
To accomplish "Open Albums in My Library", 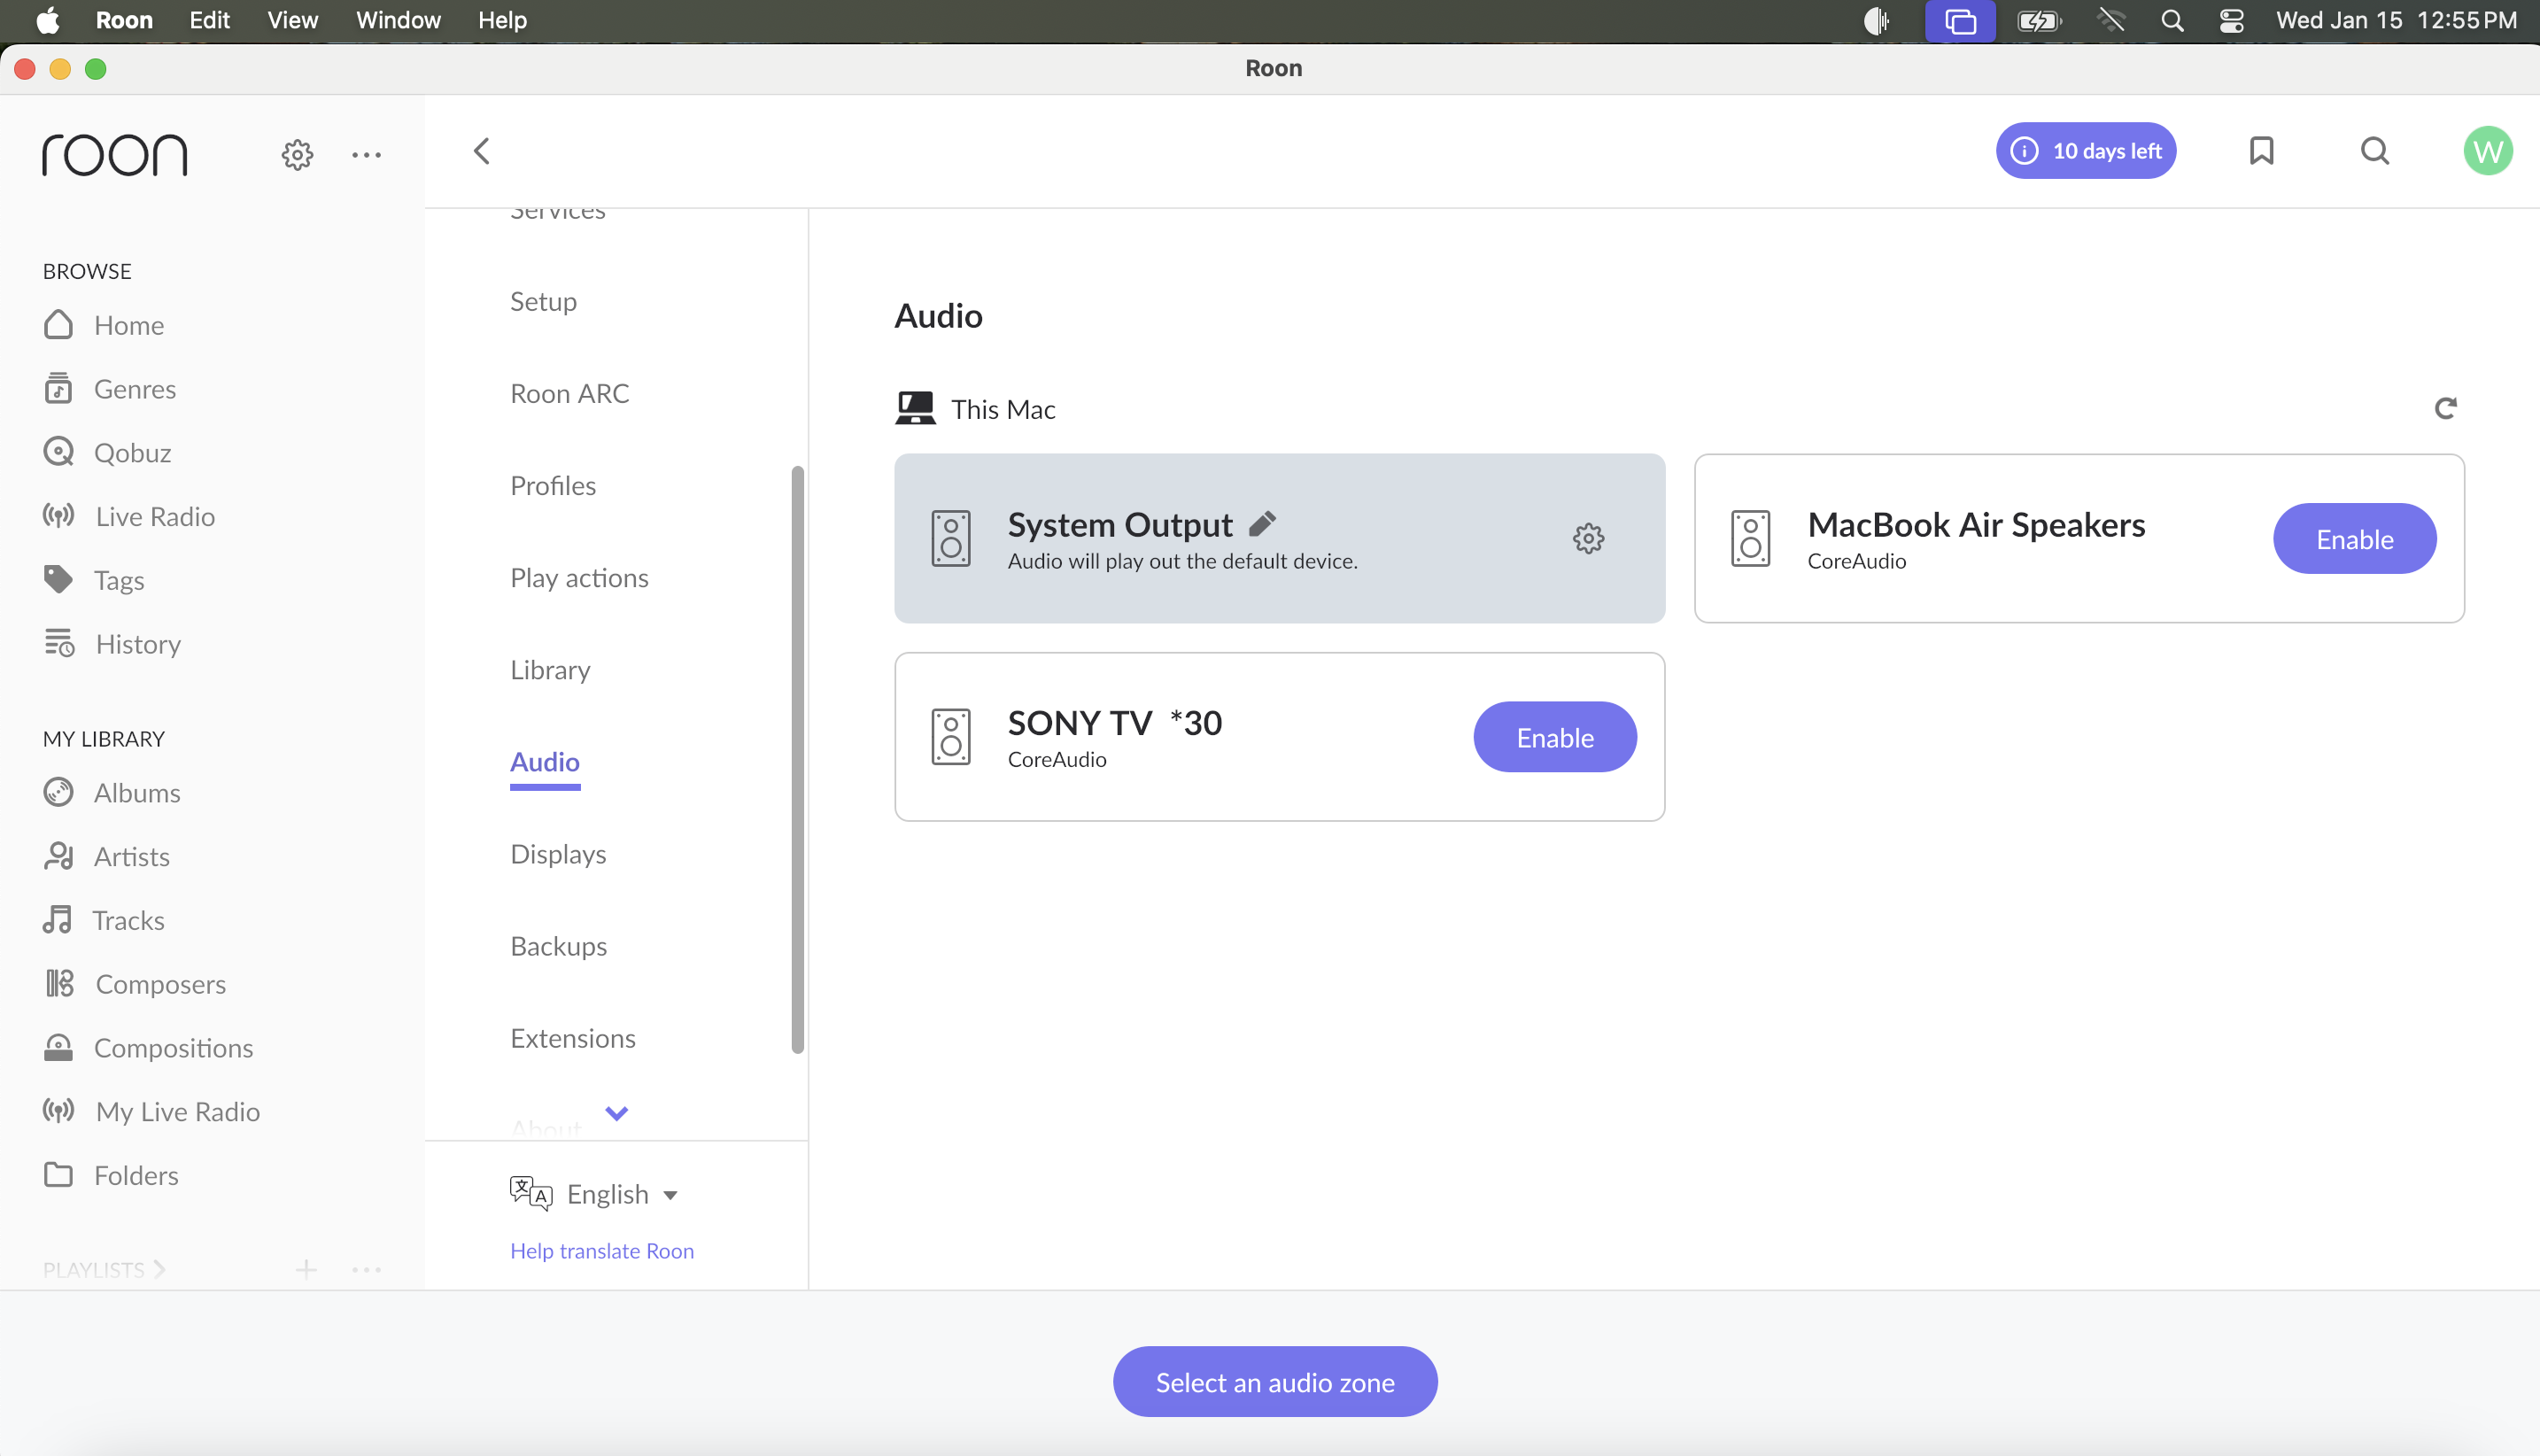I will pyautogui.click(x=112, y=792).
